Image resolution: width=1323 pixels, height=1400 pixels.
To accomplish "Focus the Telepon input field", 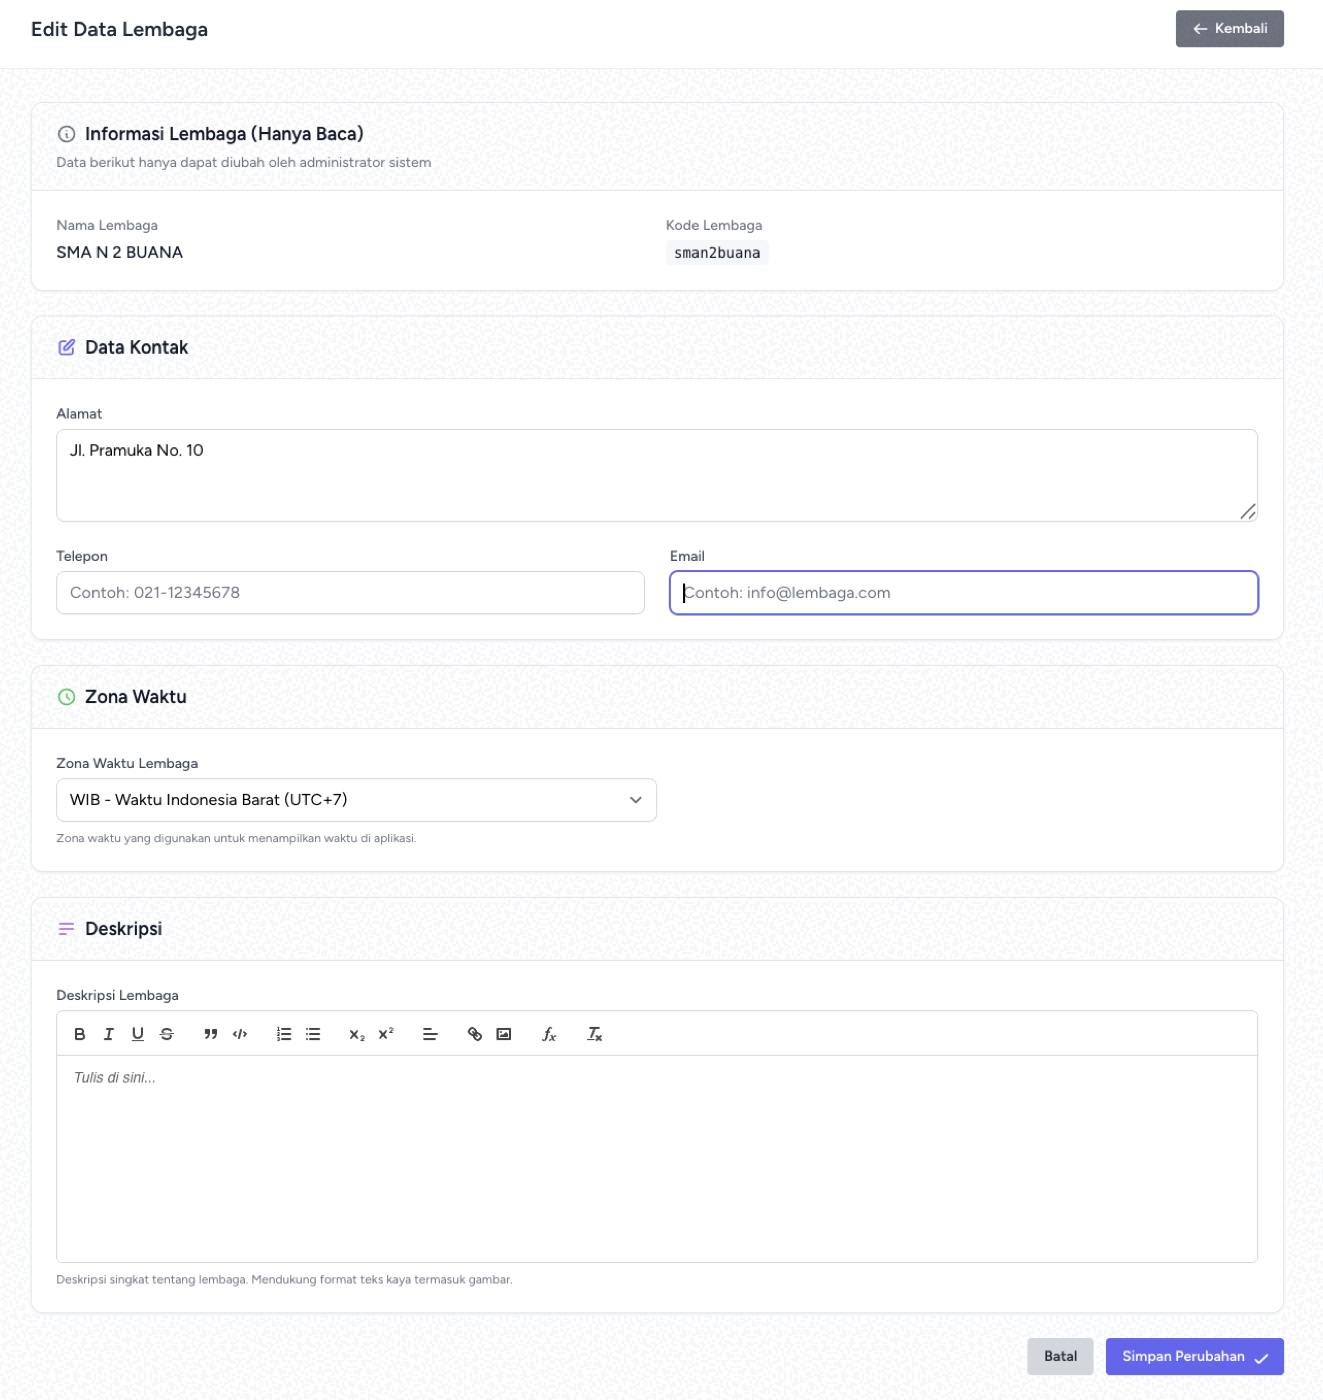I will [350, 593].
